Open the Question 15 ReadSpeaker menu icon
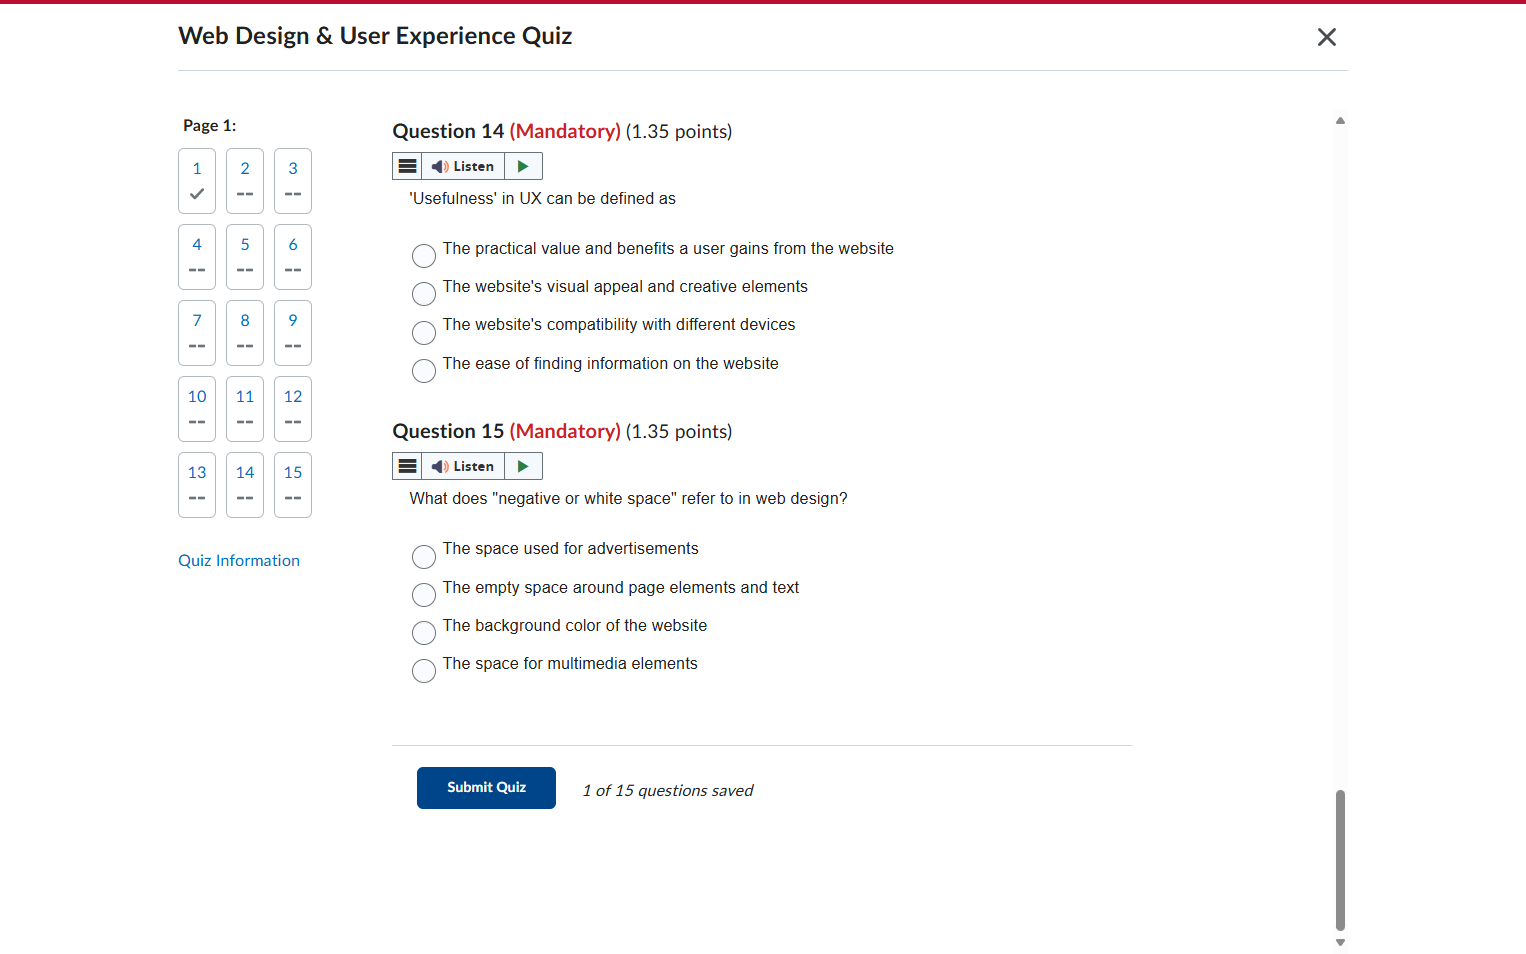Image resolution: width=1526 pixels, height=954 pixels. coord(407,466)
